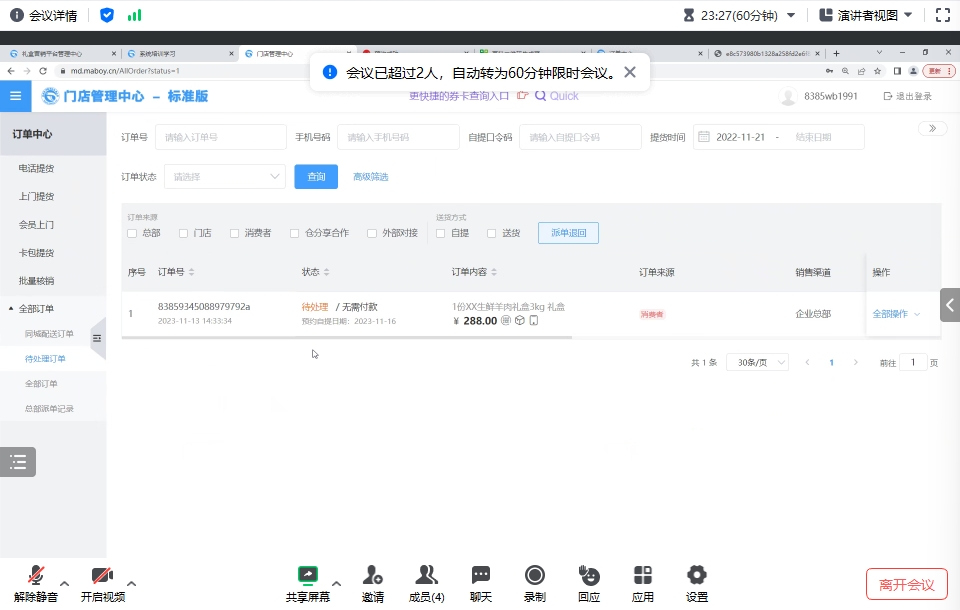Check the 总部 order source checkbox
This screenshot has width=960, height=610.
click(x=132, y=233)
